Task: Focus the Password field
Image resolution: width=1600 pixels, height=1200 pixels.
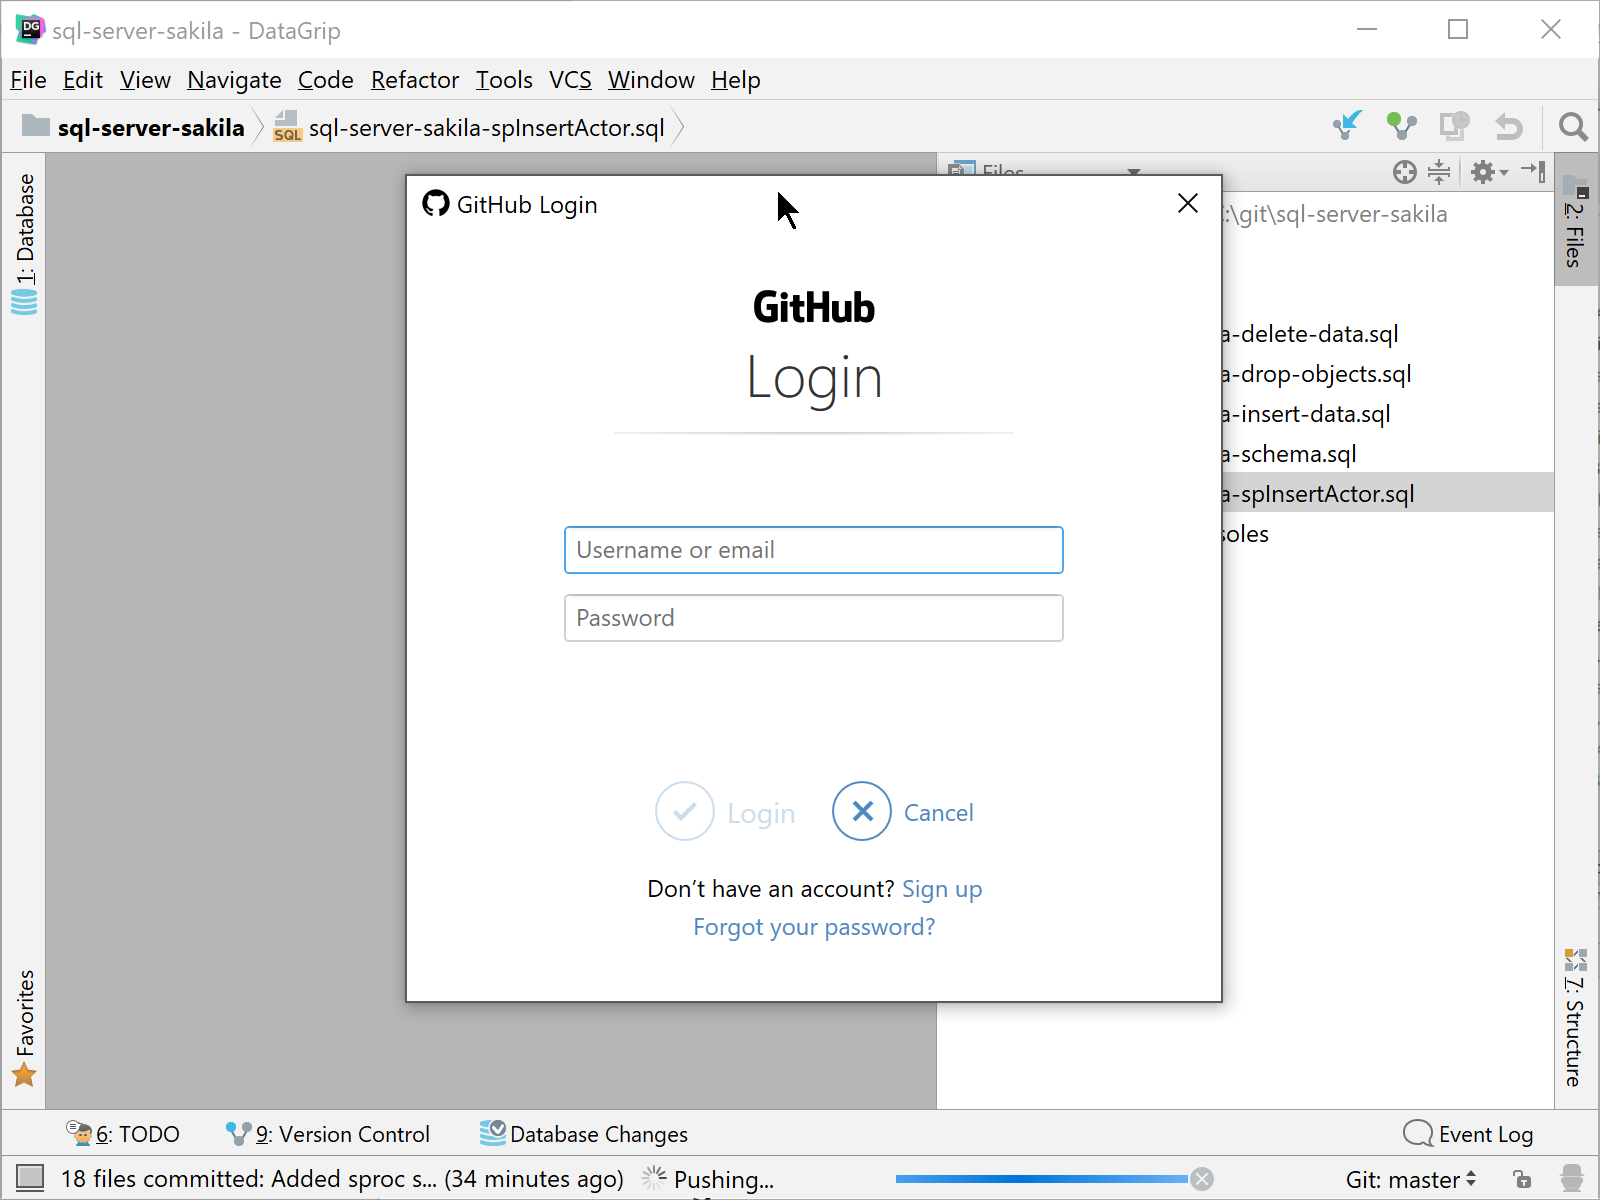Action: 813,618
